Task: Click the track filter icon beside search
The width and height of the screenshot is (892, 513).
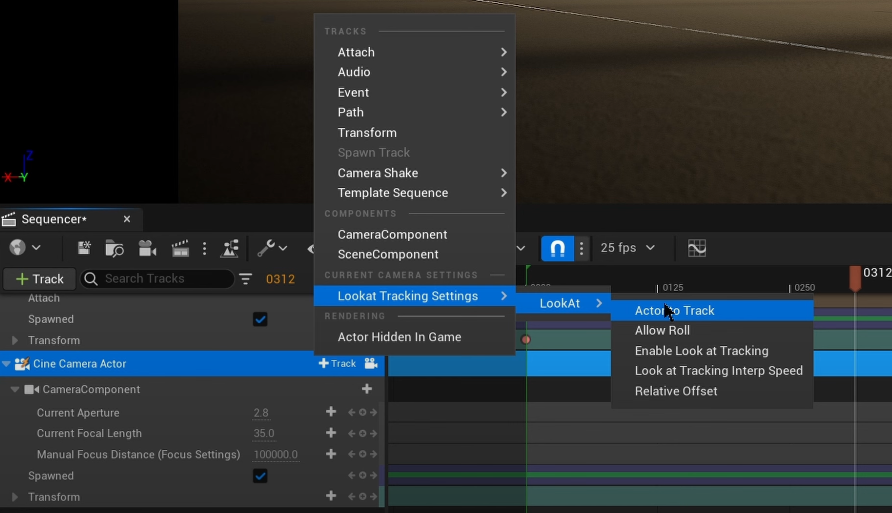Action: point(246,279)
